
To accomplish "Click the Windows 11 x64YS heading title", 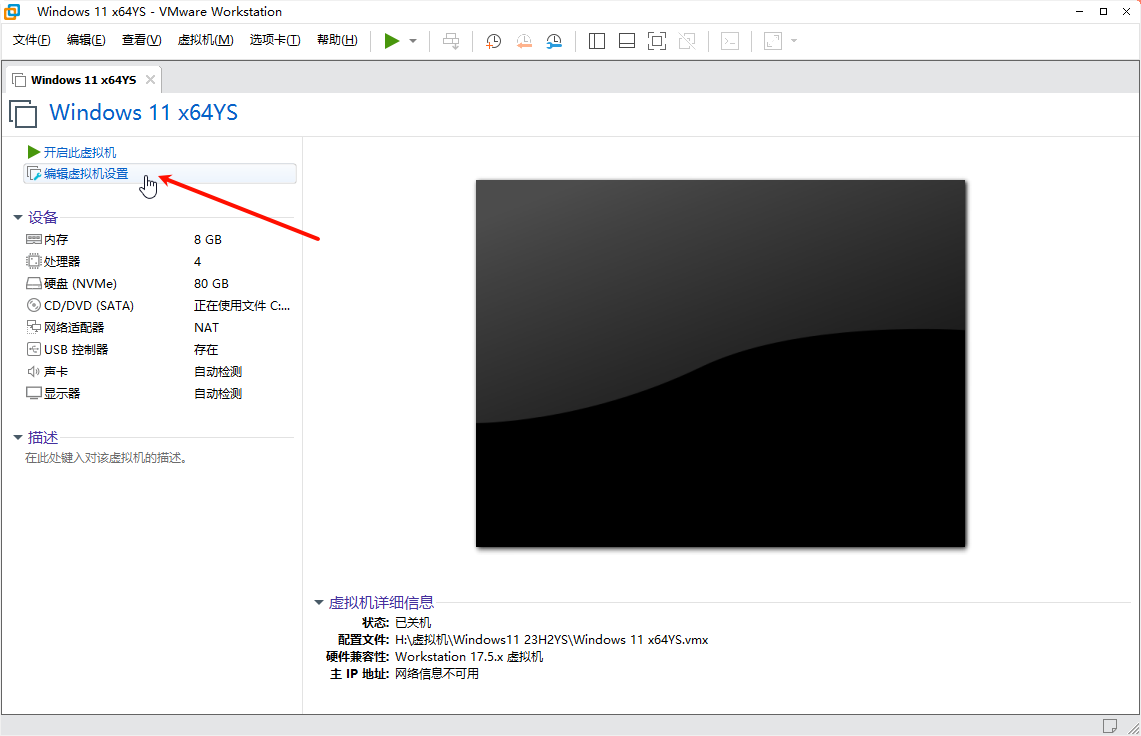I will [x=143, y=113].
